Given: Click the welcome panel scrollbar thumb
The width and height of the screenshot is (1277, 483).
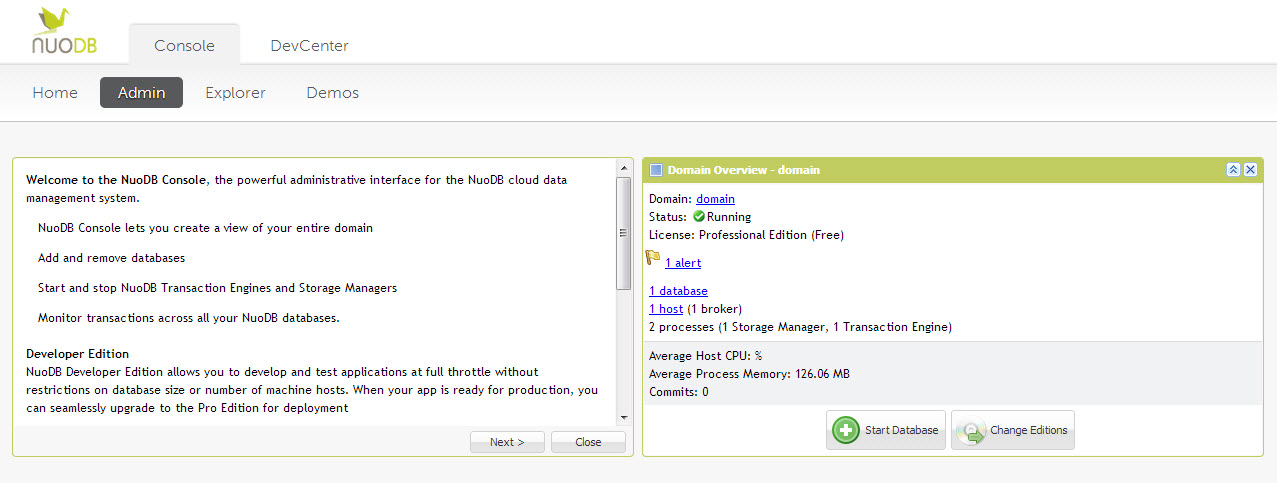Looking at the screenshot, I should pyautogui.click(x=624, y=233).
